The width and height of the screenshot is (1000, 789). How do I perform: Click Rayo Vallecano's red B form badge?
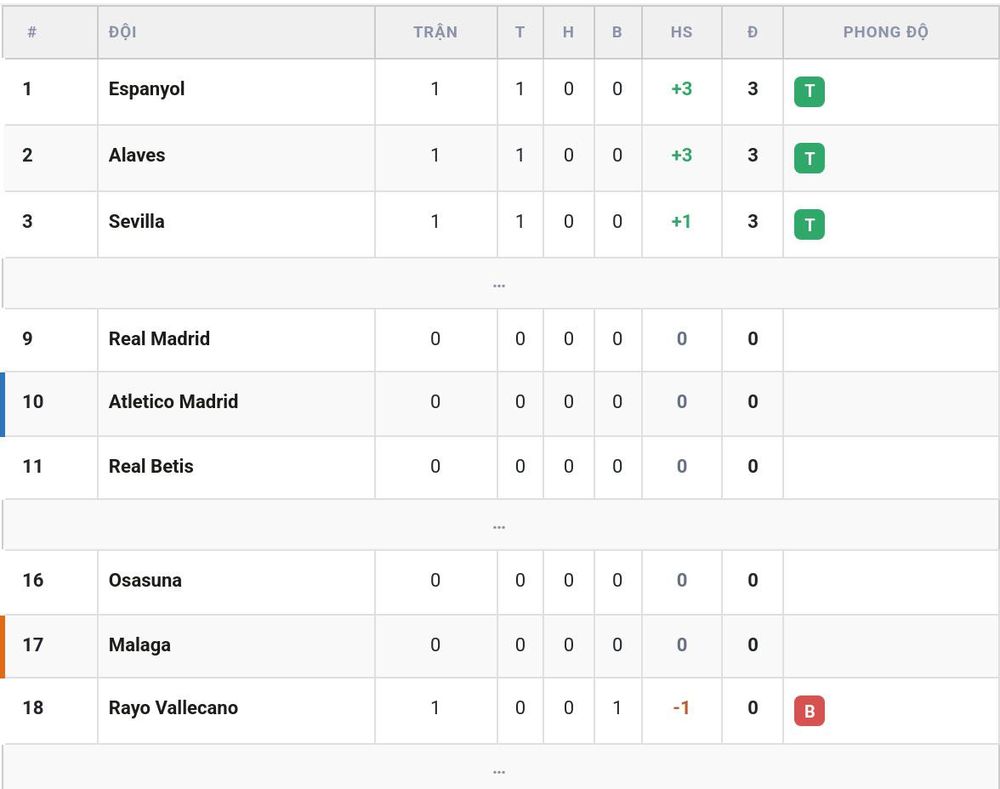coord(809,711)
